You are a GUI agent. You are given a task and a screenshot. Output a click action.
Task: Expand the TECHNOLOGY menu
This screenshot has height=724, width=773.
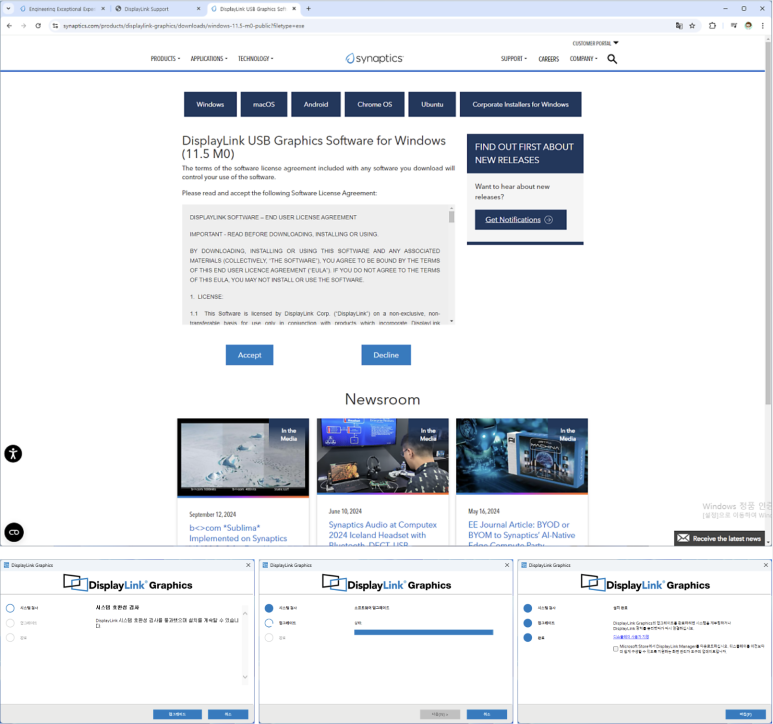(255, 59)
